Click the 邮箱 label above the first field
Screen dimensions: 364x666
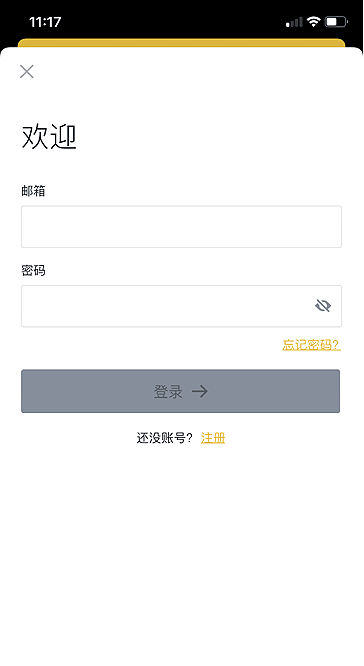[33, 191]
